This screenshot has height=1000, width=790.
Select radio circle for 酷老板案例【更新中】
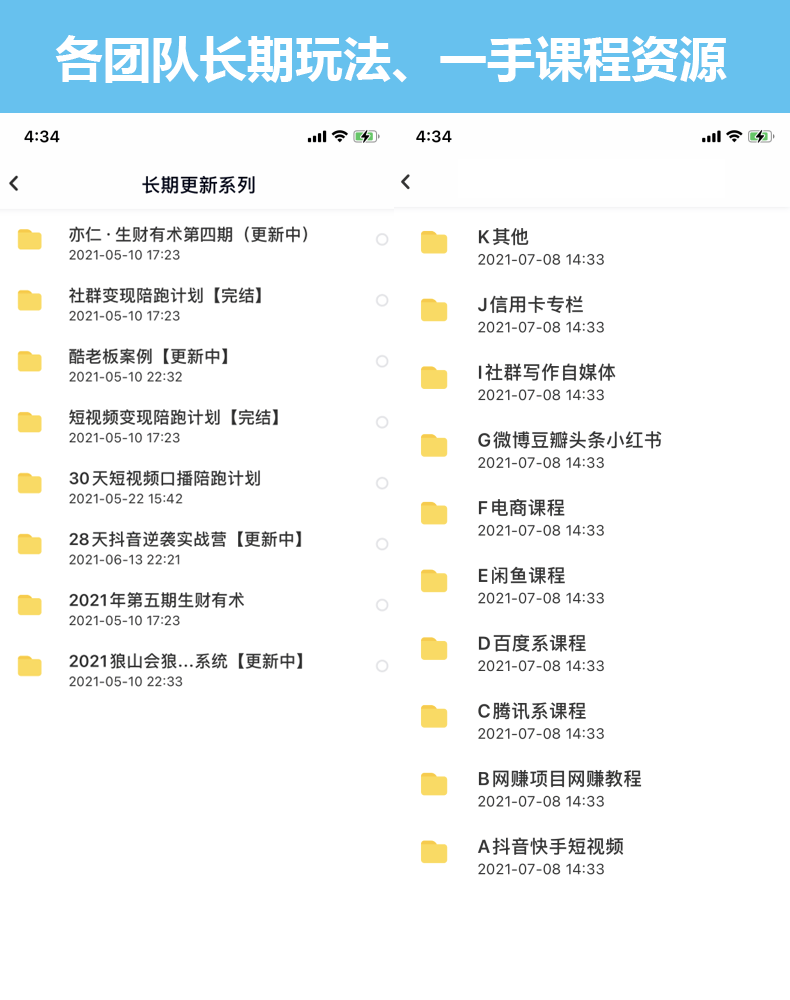coord(382,361)
